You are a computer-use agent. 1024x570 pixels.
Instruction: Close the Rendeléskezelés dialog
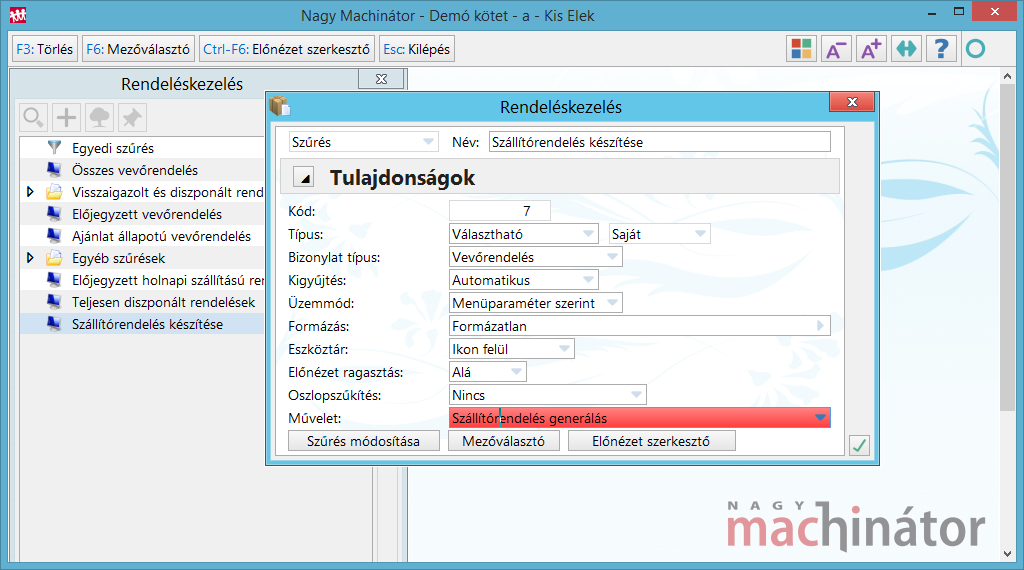coord(852,102)
